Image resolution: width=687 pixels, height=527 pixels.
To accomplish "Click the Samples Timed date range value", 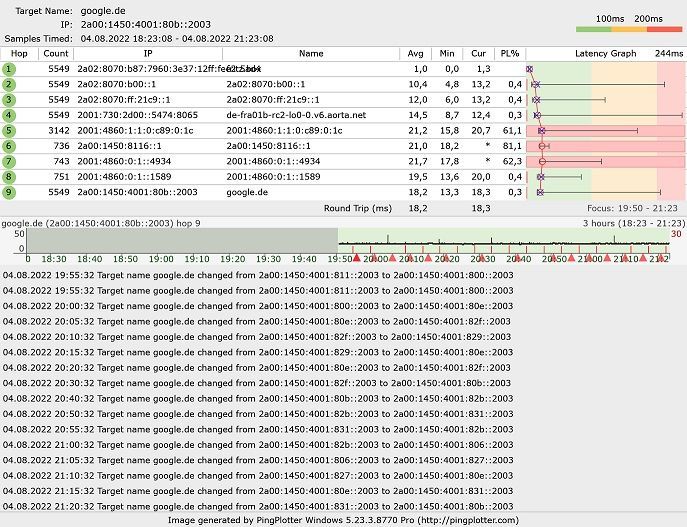I will click(177, 39).
